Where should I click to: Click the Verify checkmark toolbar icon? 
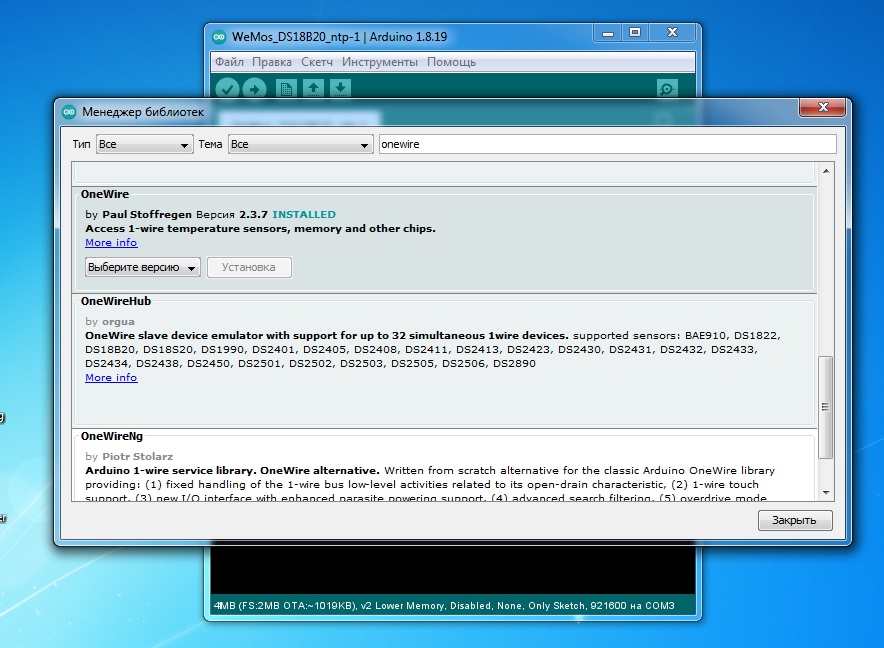(227, 89)
